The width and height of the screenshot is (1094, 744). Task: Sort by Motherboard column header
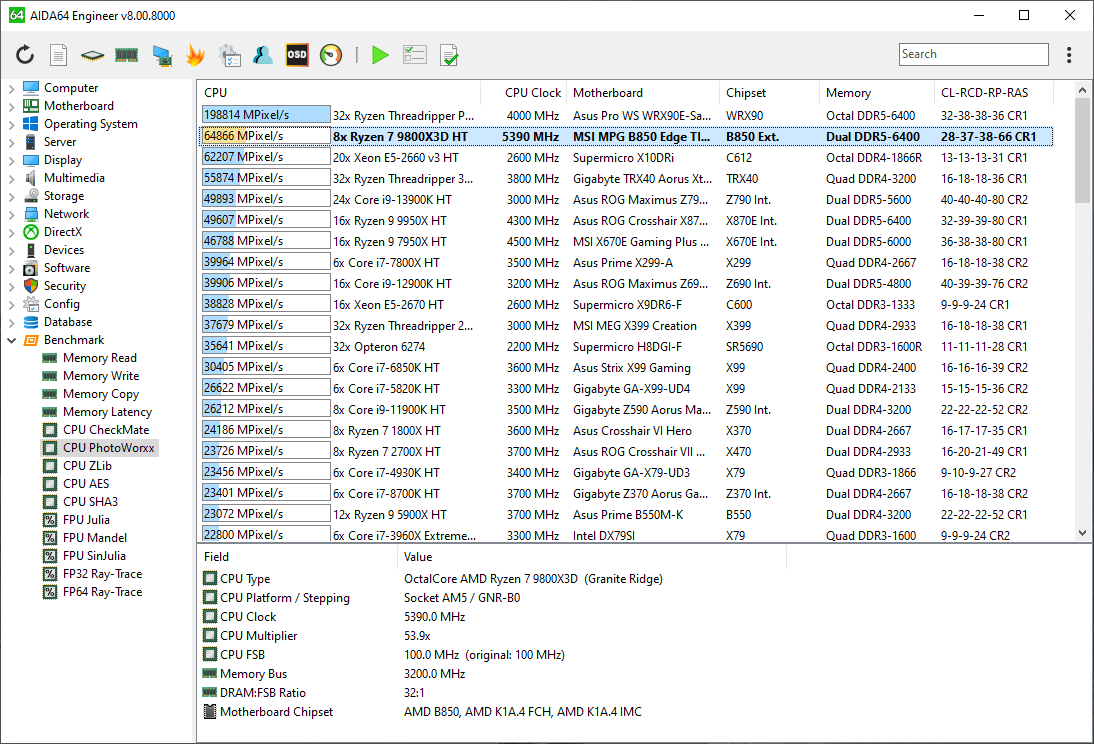pos(643,93)
